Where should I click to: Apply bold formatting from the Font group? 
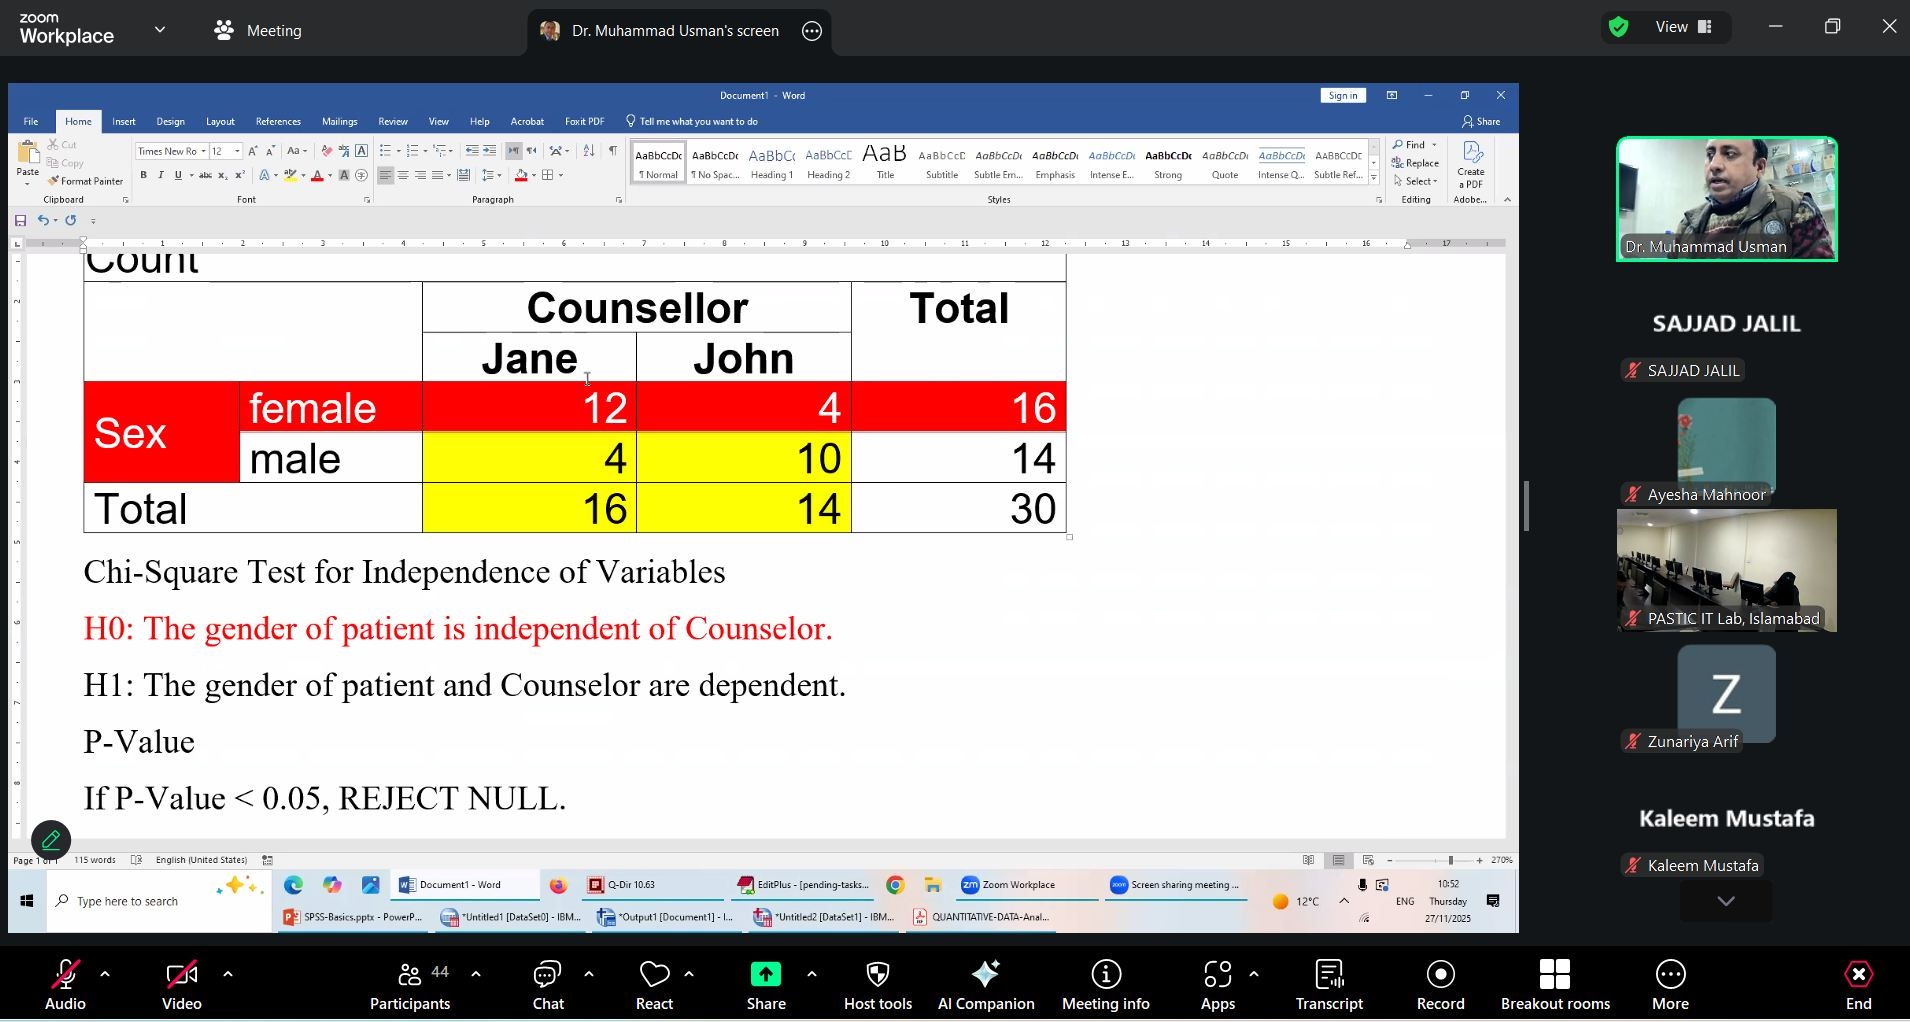tap(144, 175)
